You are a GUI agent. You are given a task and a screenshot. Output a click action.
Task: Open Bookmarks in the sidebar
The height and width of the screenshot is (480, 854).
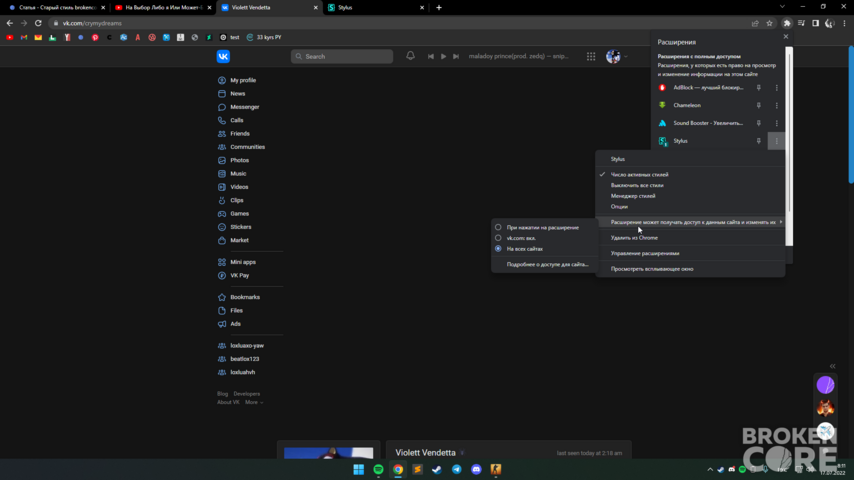tap(245, 297)
